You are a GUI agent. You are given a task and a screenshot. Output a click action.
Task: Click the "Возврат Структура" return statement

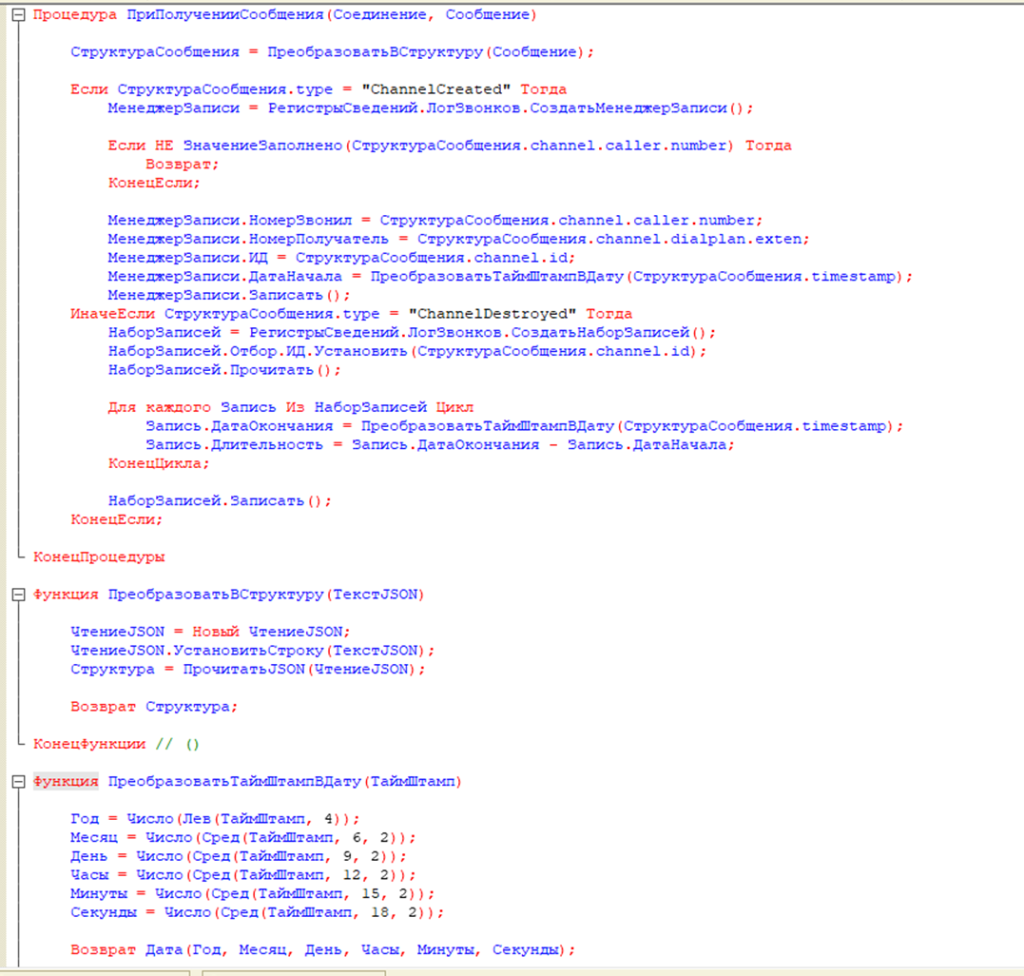(x=154, y=706)
